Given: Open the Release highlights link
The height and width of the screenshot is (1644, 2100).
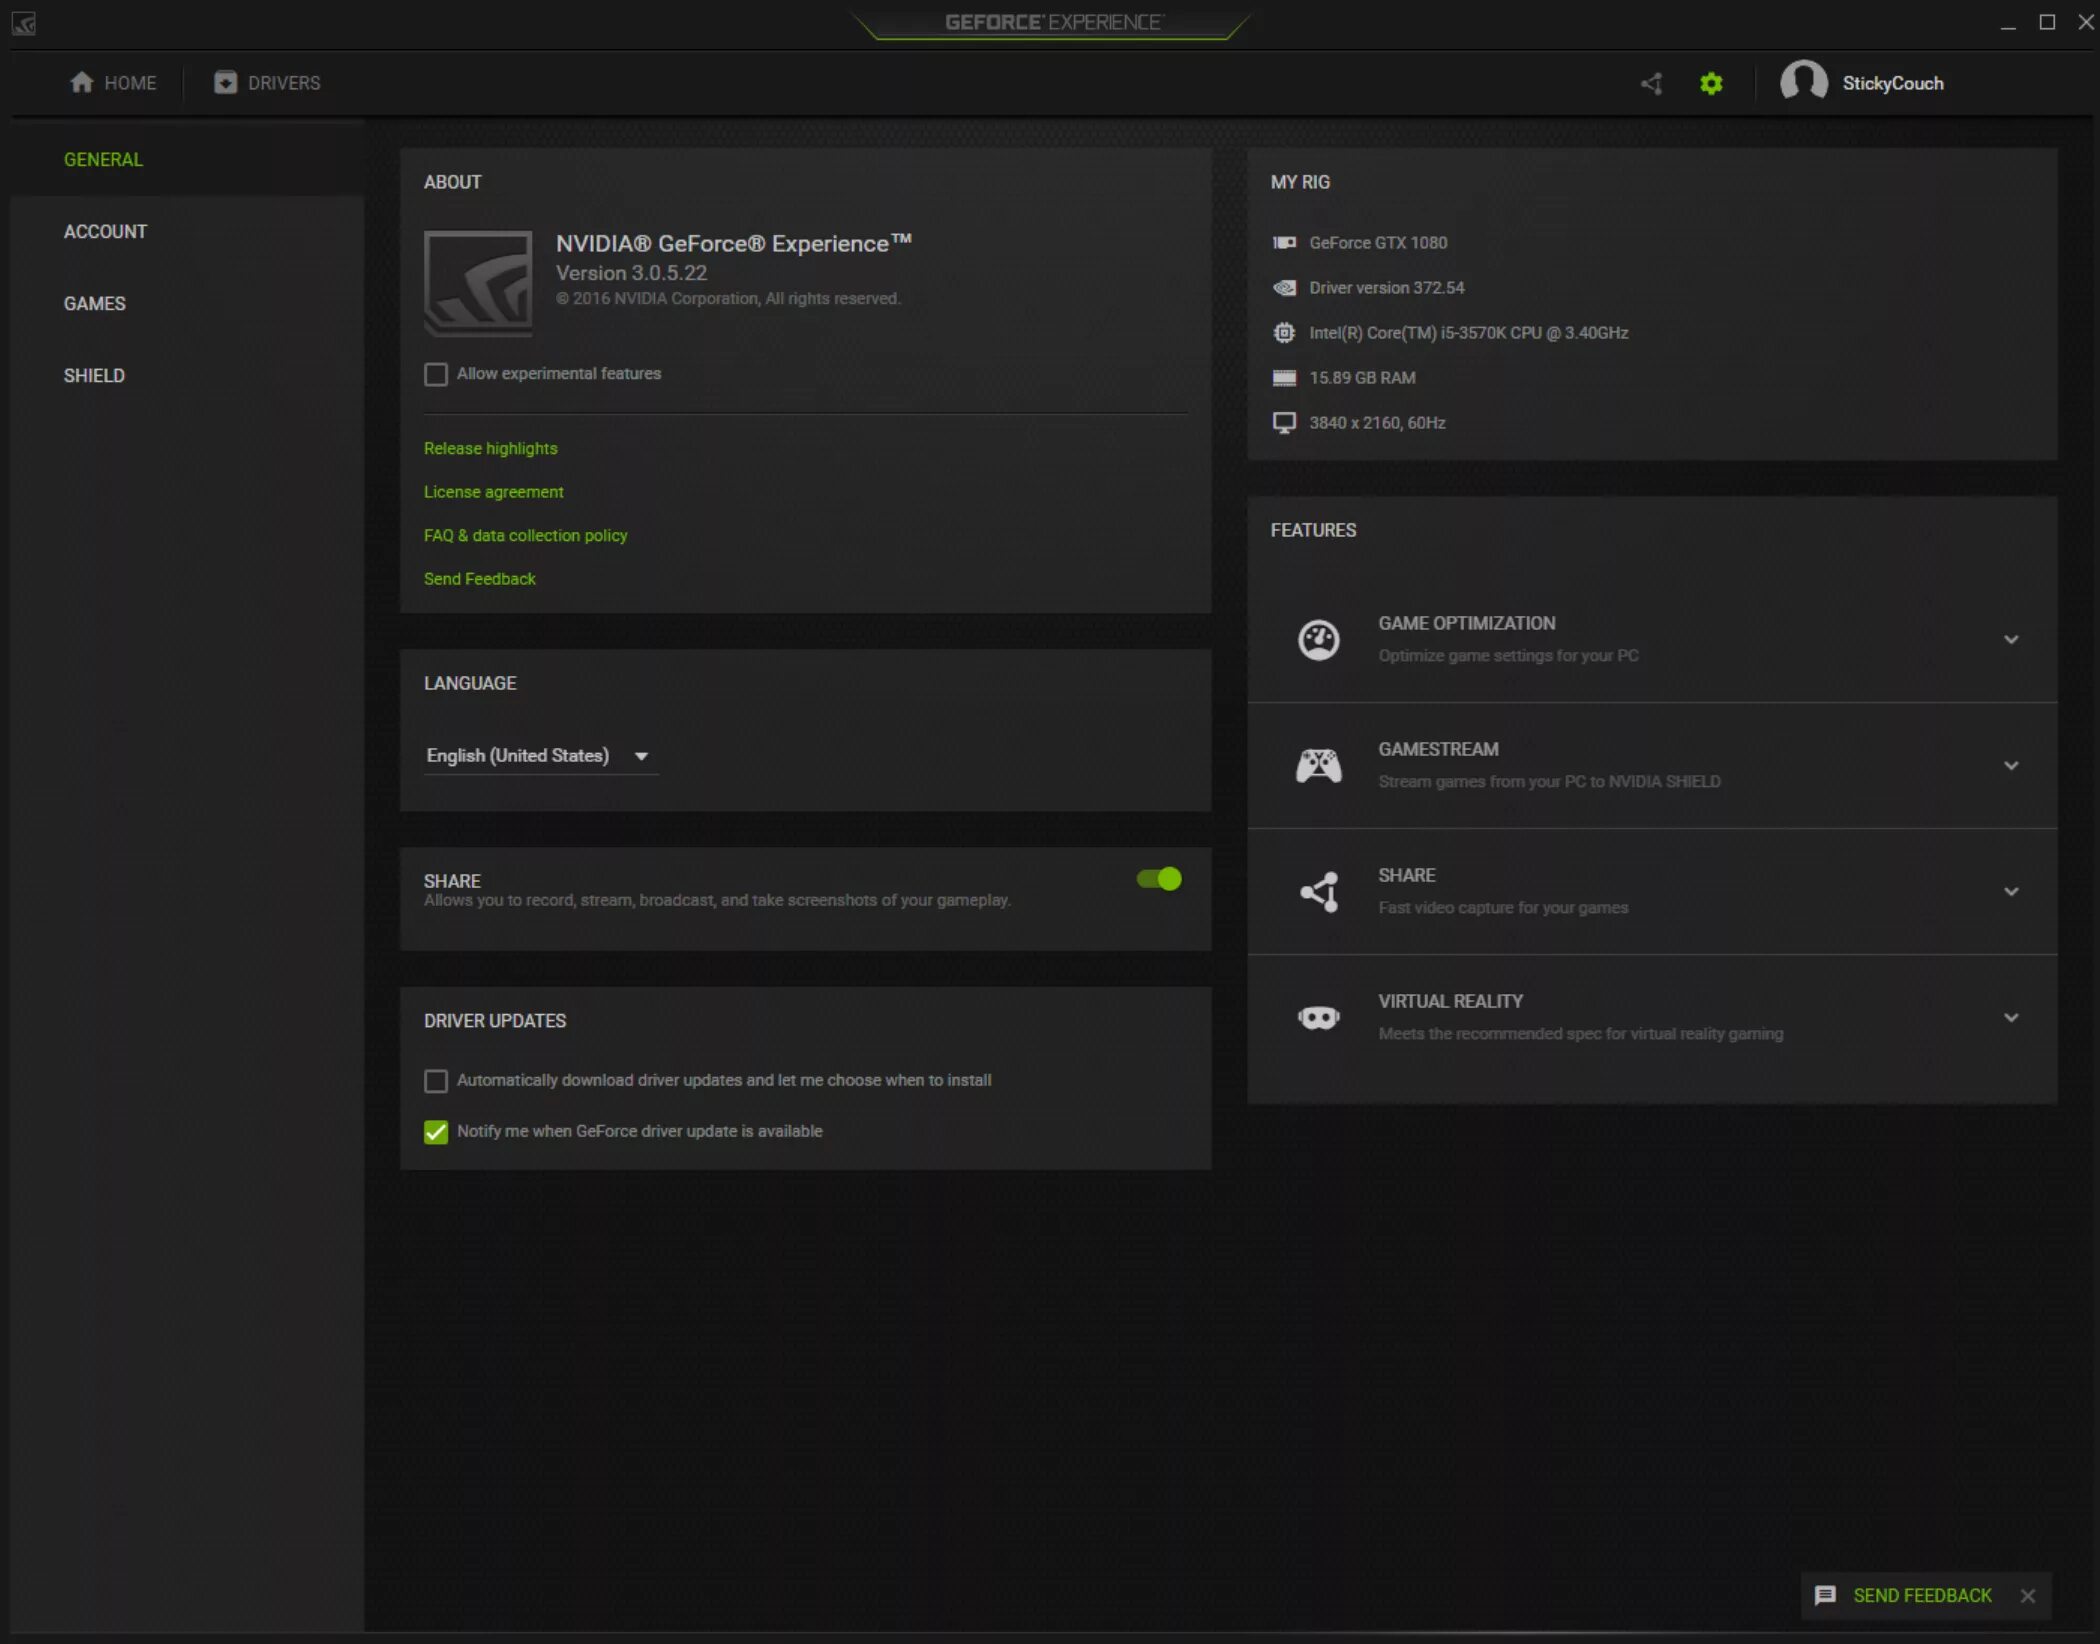Looking at the screenshot, I should 490,448.
